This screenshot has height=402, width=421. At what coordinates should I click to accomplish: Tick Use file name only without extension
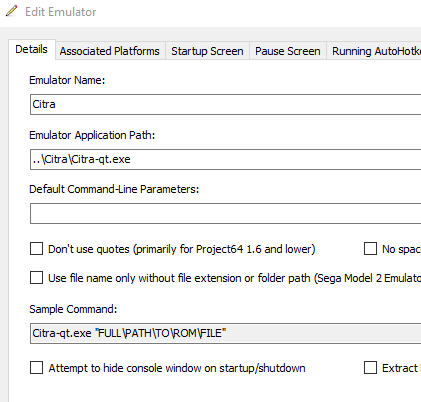coord(36,277)
